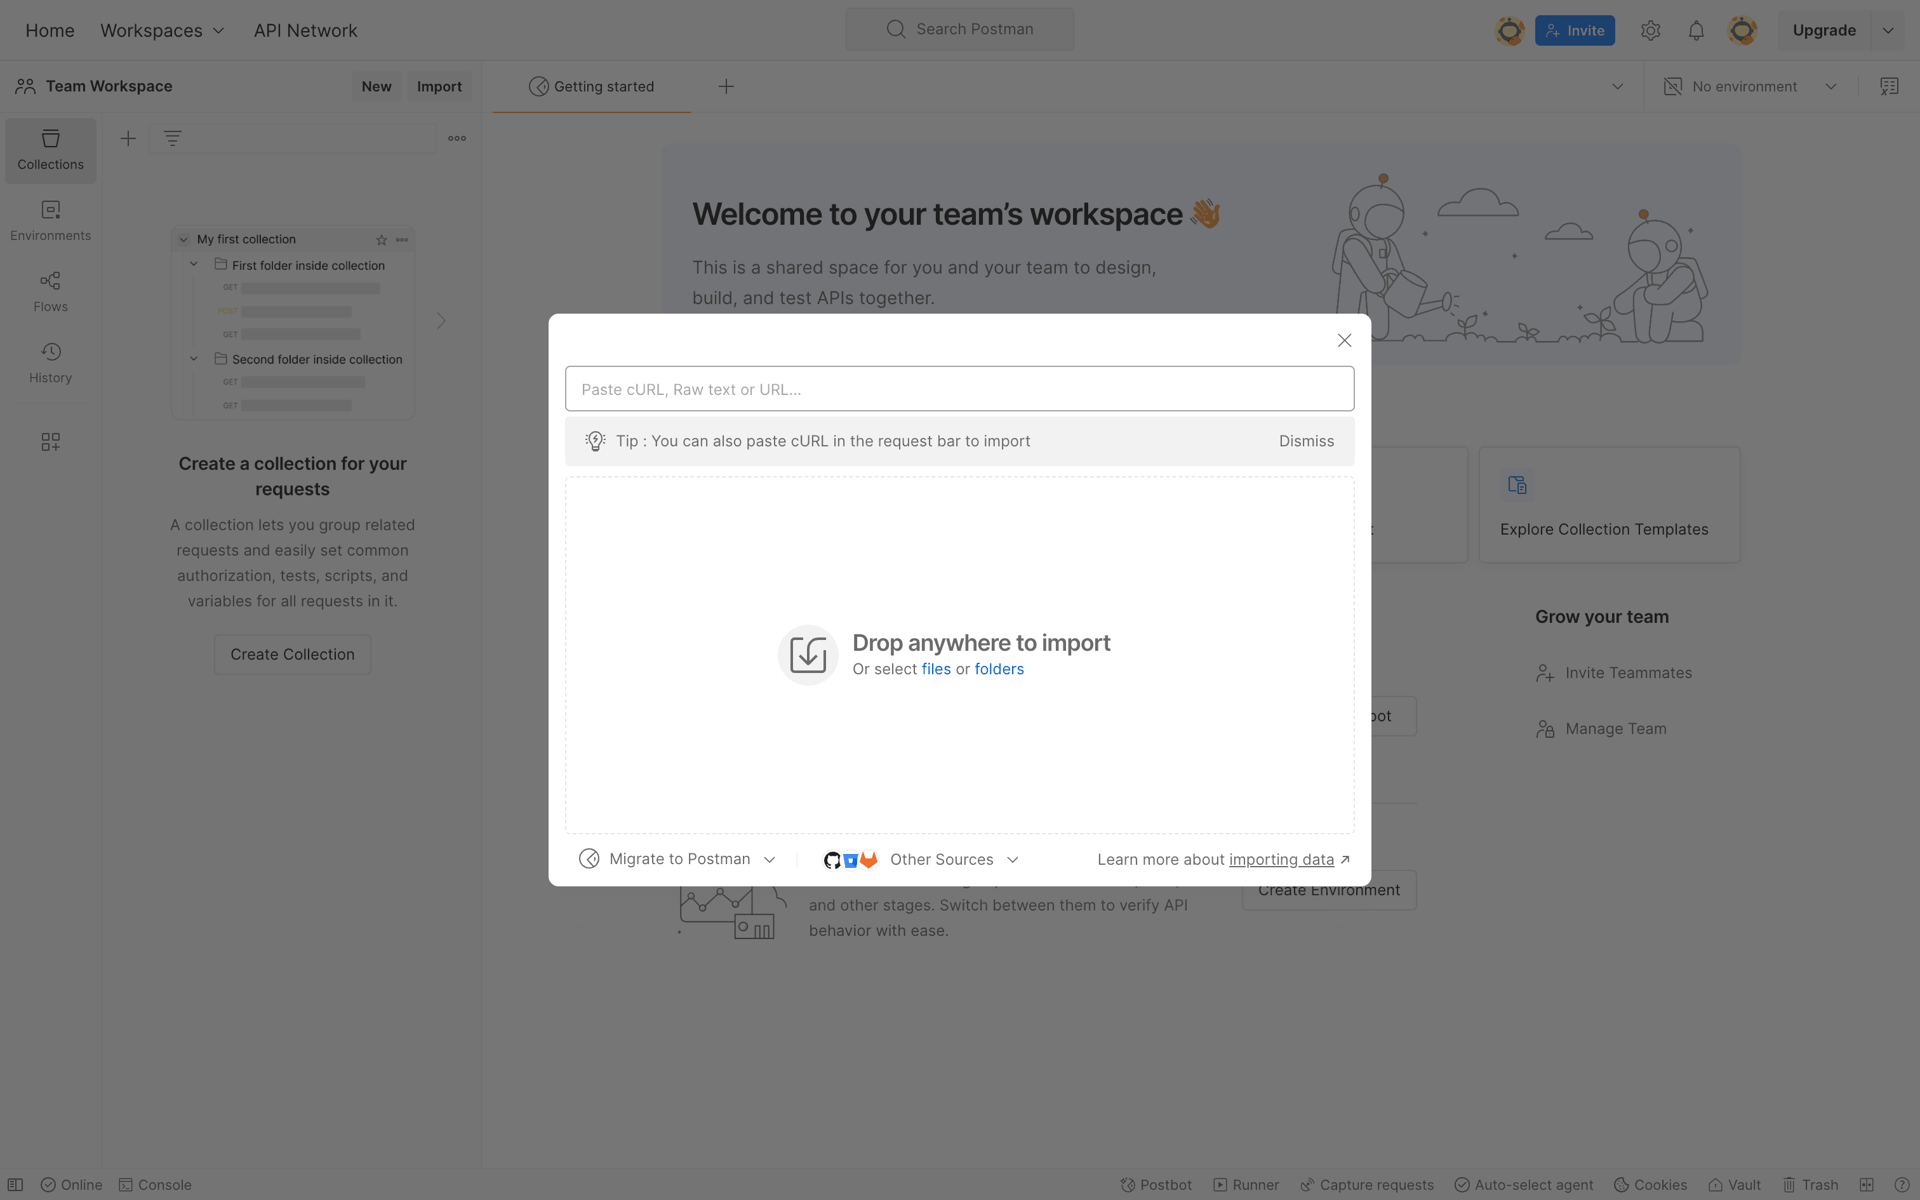Select History in the sidebar
The image size is (1920, 1200).
click(50, 363)
